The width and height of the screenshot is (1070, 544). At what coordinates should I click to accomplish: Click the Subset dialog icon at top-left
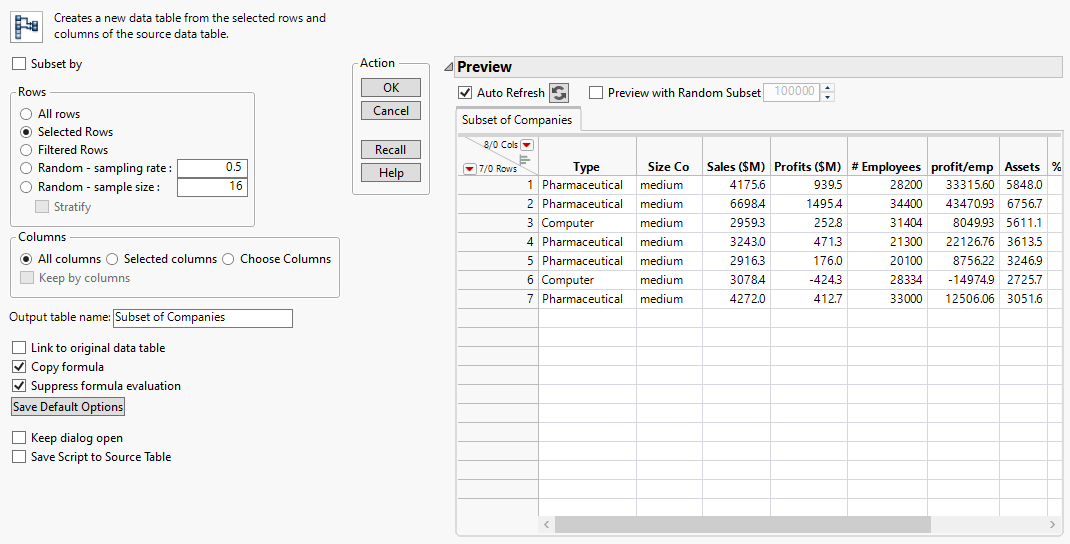click(25, 26)
